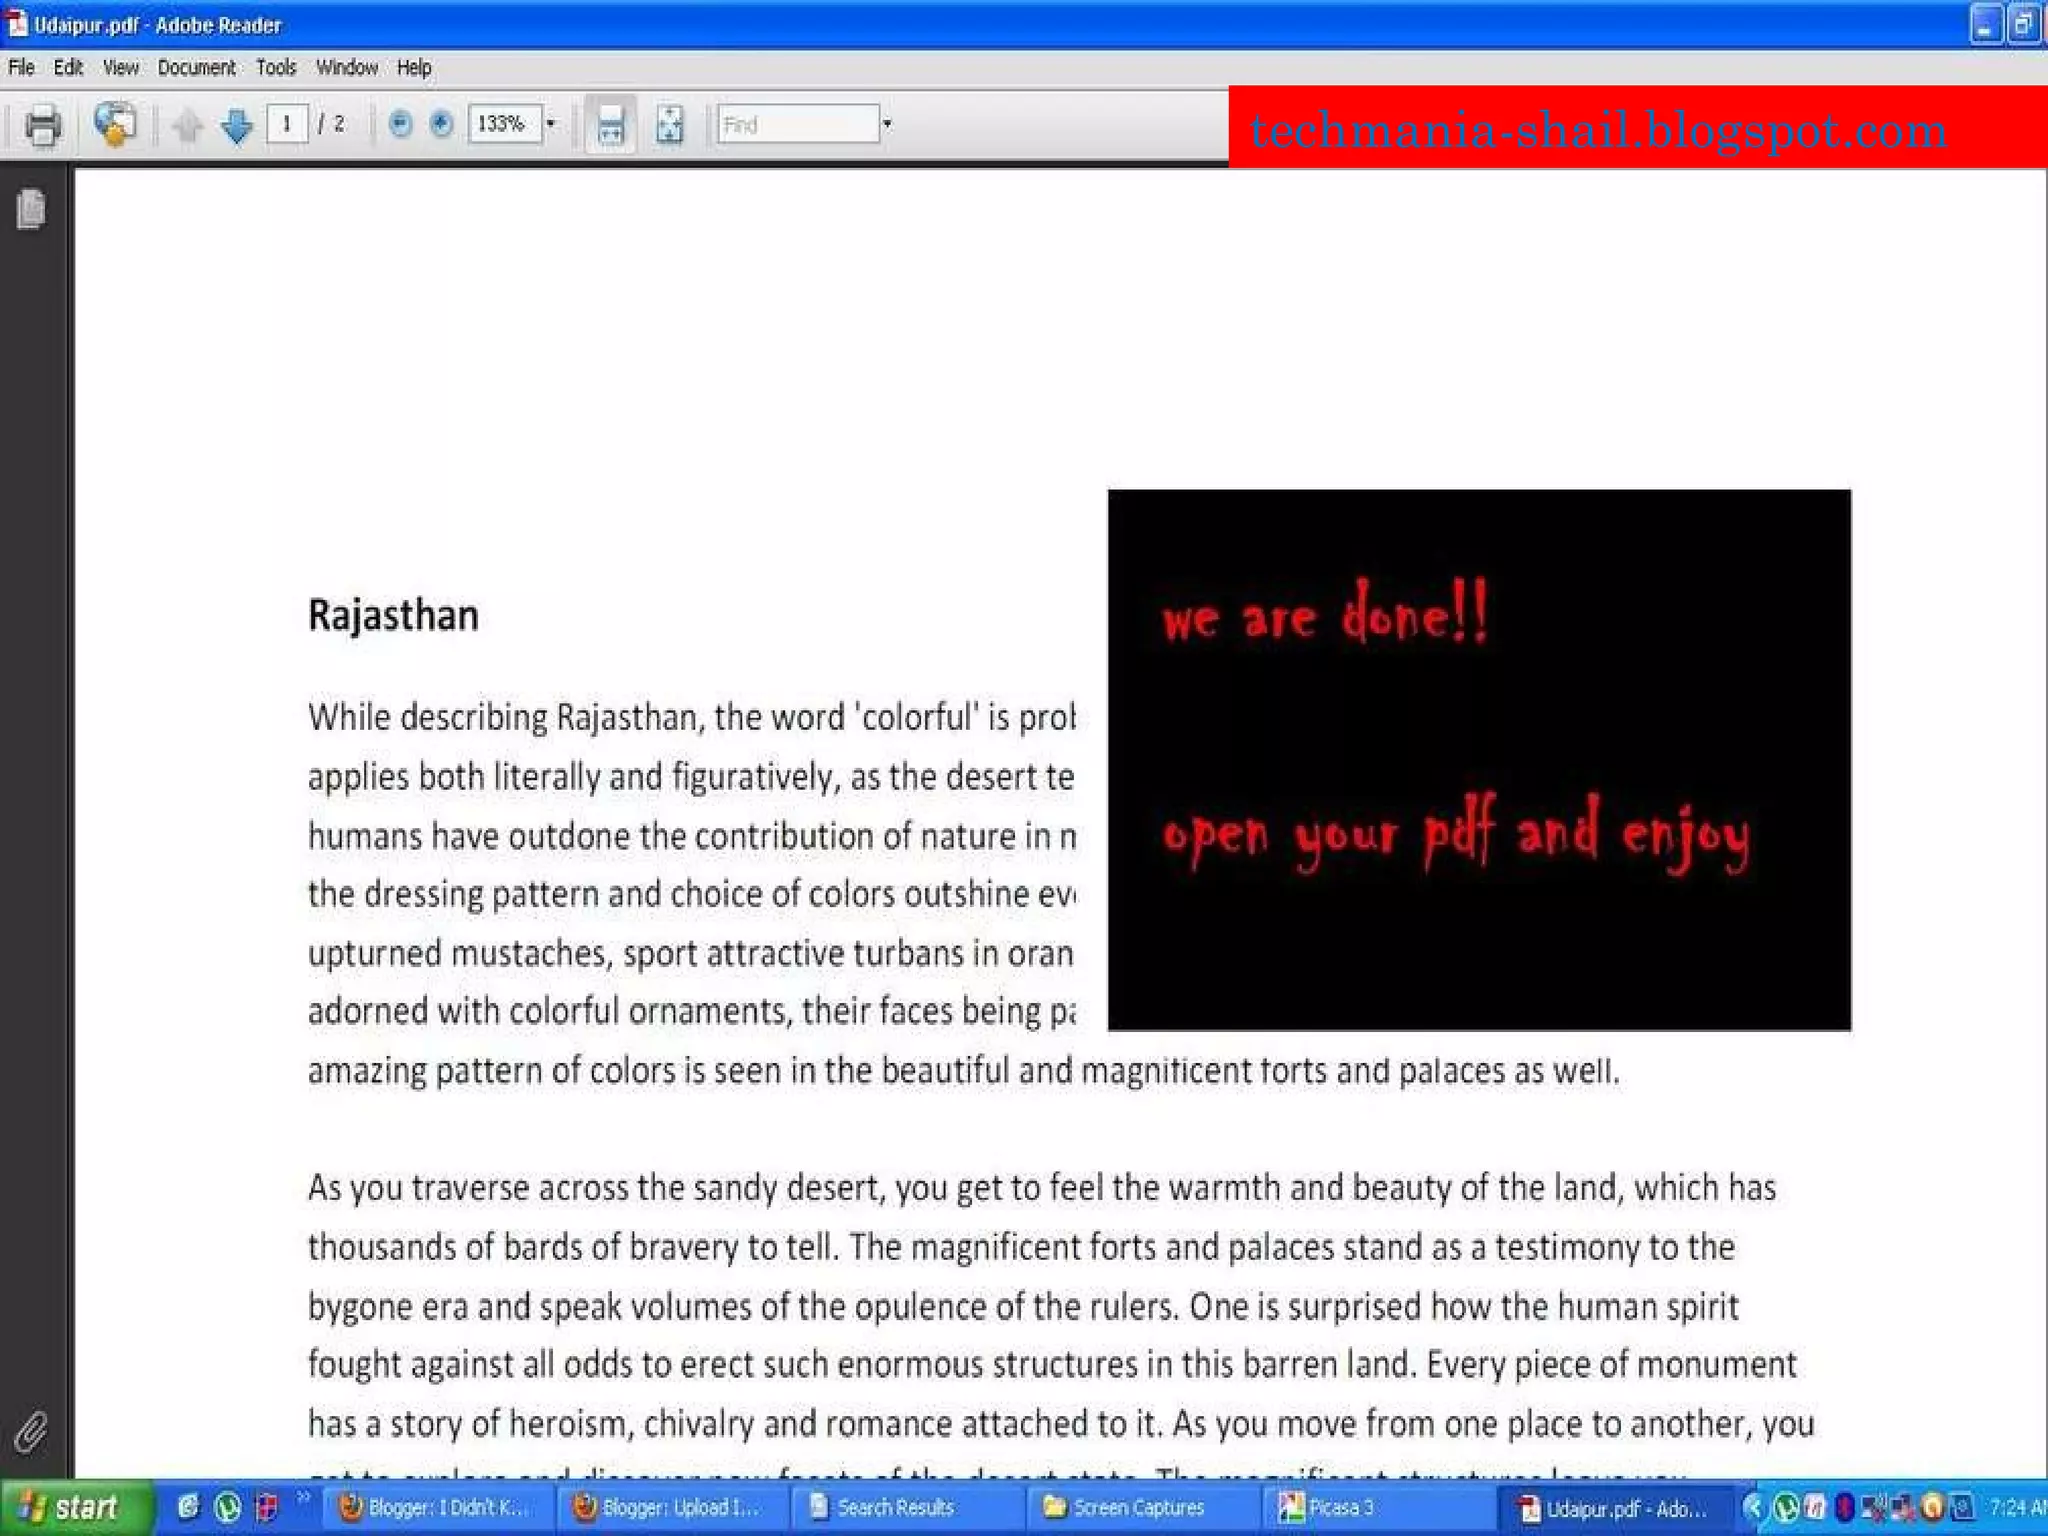Open the File menu
This screenshot has height=1536, width=2048.
coord(21,68)
